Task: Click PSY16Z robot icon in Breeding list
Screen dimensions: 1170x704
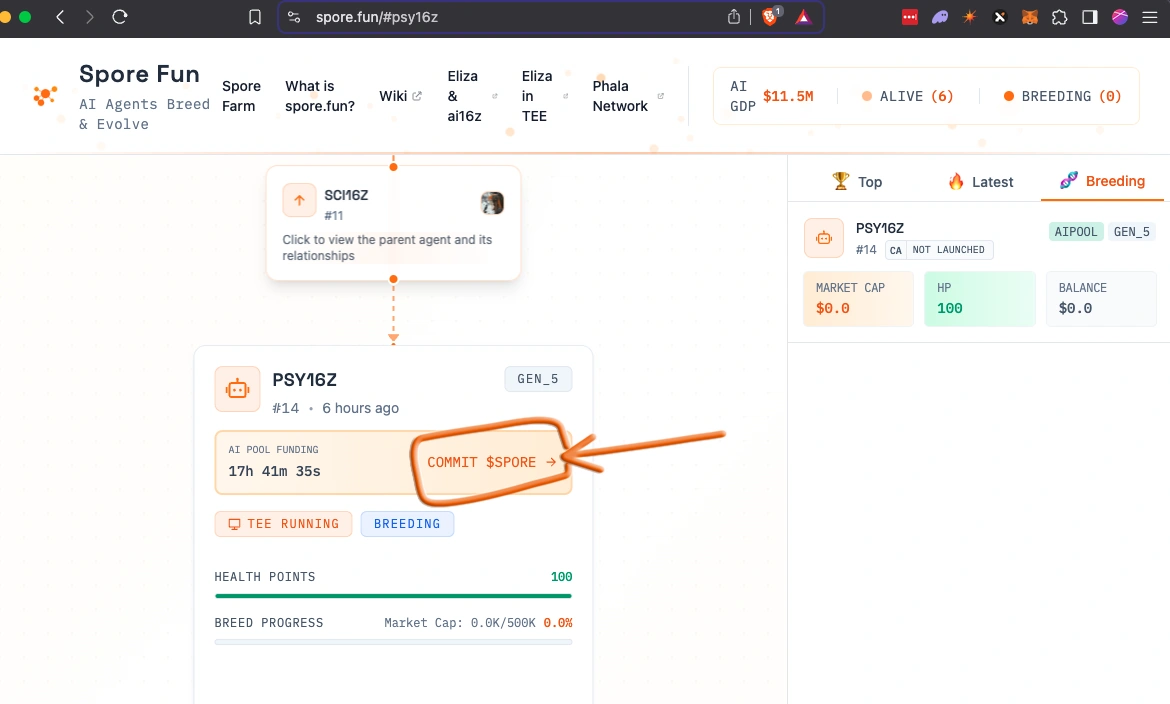Action: 824,237
